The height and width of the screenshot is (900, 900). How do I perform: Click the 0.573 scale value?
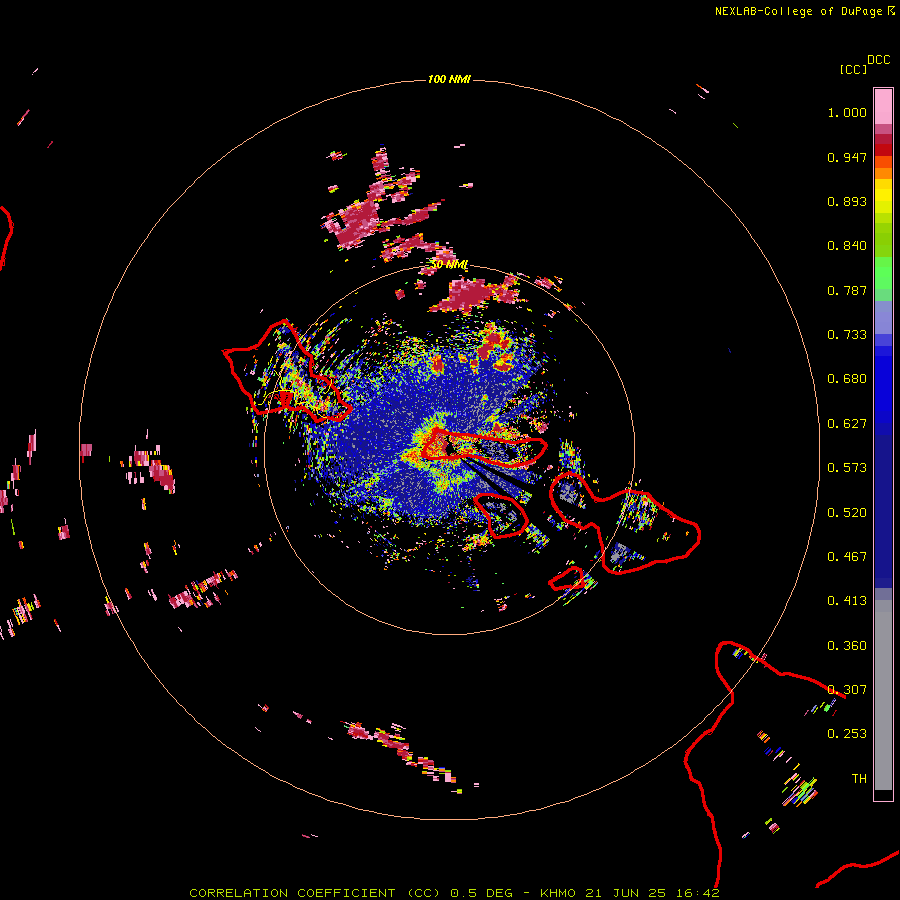[847, 468]
